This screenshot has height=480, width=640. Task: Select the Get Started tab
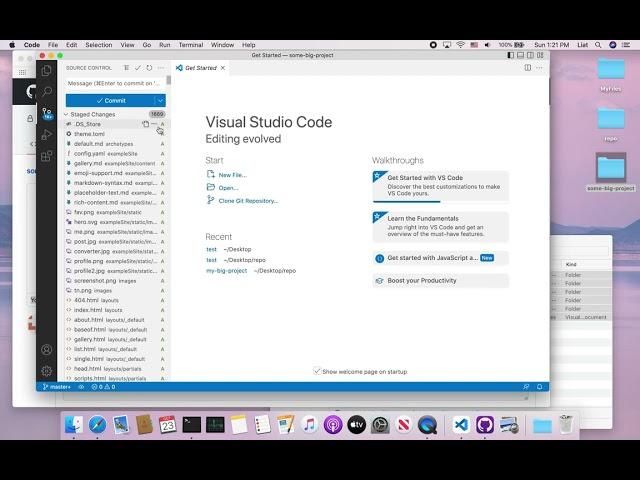coord(200,68)
